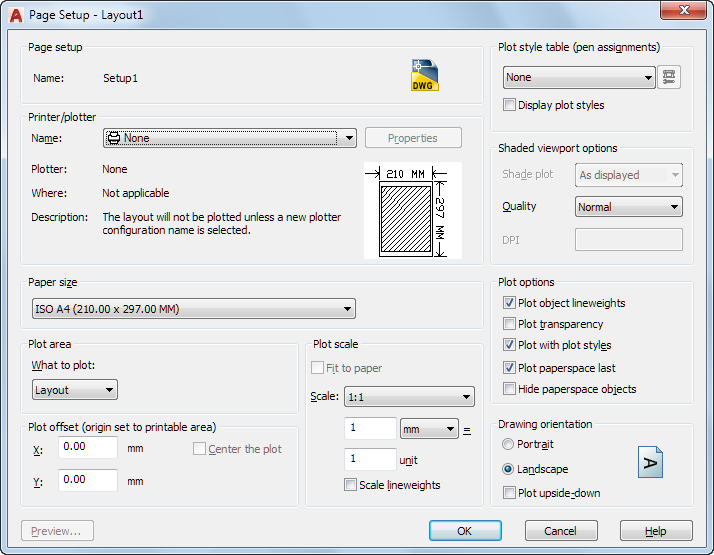Enable Display plot styles checkbox
The image size is (714, 555).
tap(510, 105)
